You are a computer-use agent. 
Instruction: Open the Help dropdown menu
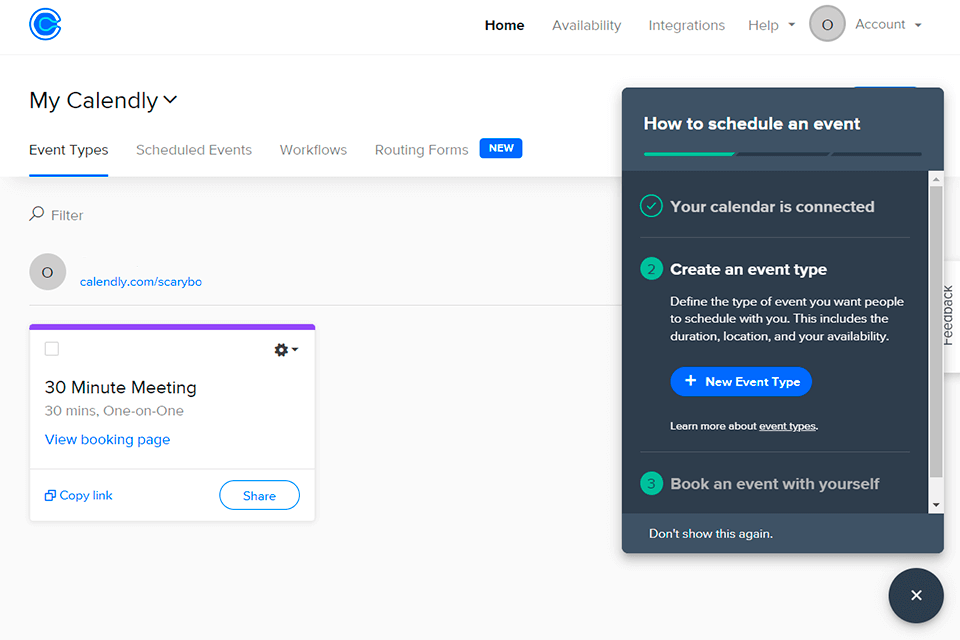771,26
